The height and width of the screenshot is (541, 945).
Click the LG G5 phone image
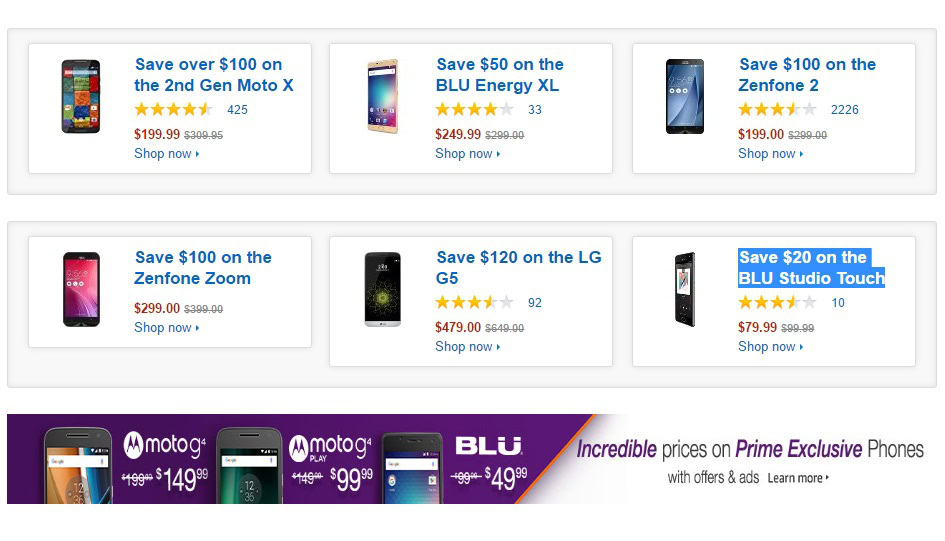(x=382, y=290)
